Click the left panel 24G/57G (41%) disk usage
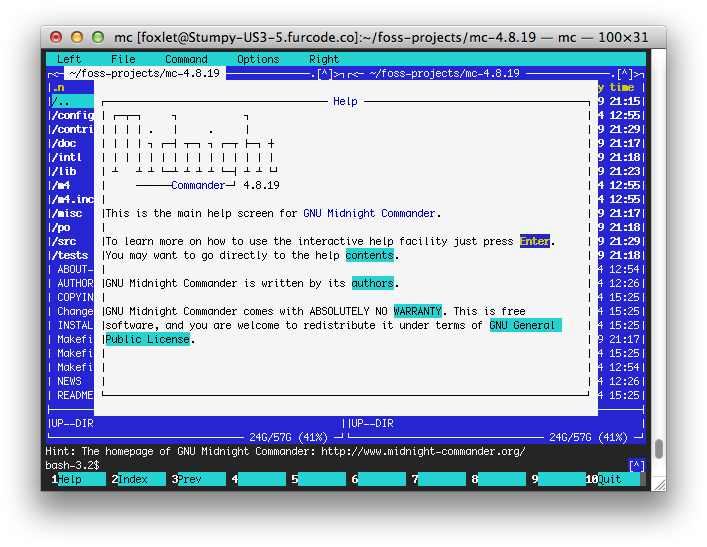707x547 pixels. (x=288, y=437)
